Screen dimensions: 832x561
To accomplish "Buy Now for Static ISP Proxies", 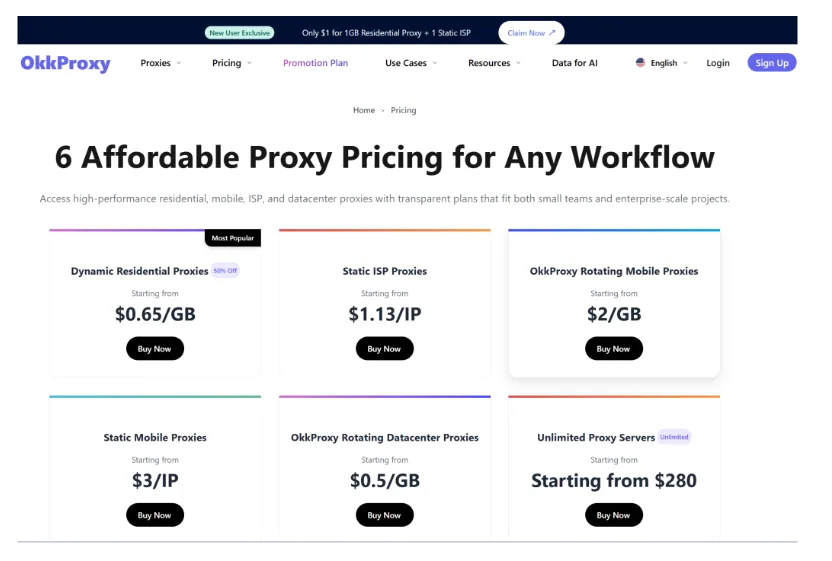I will point(384,349).
